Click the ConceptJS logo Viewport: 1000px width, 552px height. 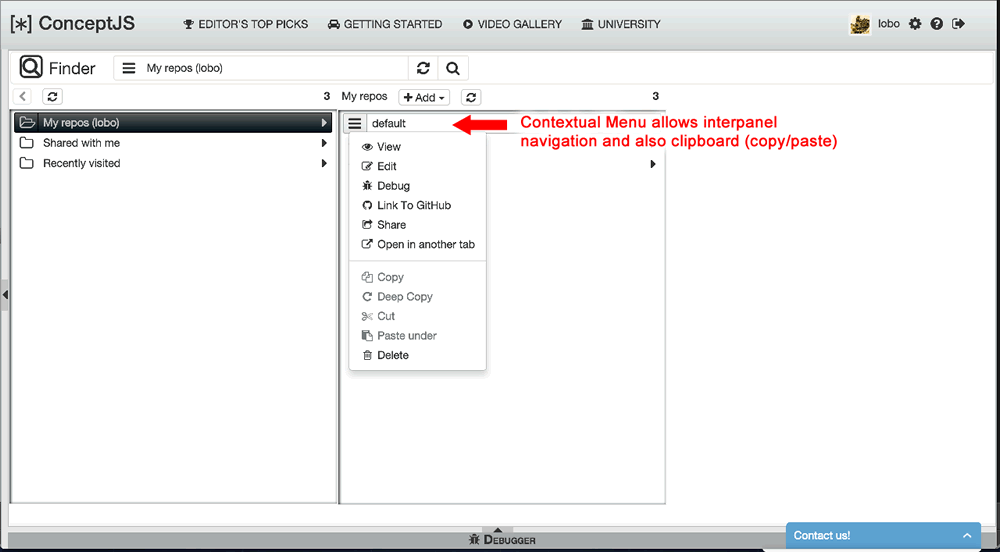pos(73,24)
